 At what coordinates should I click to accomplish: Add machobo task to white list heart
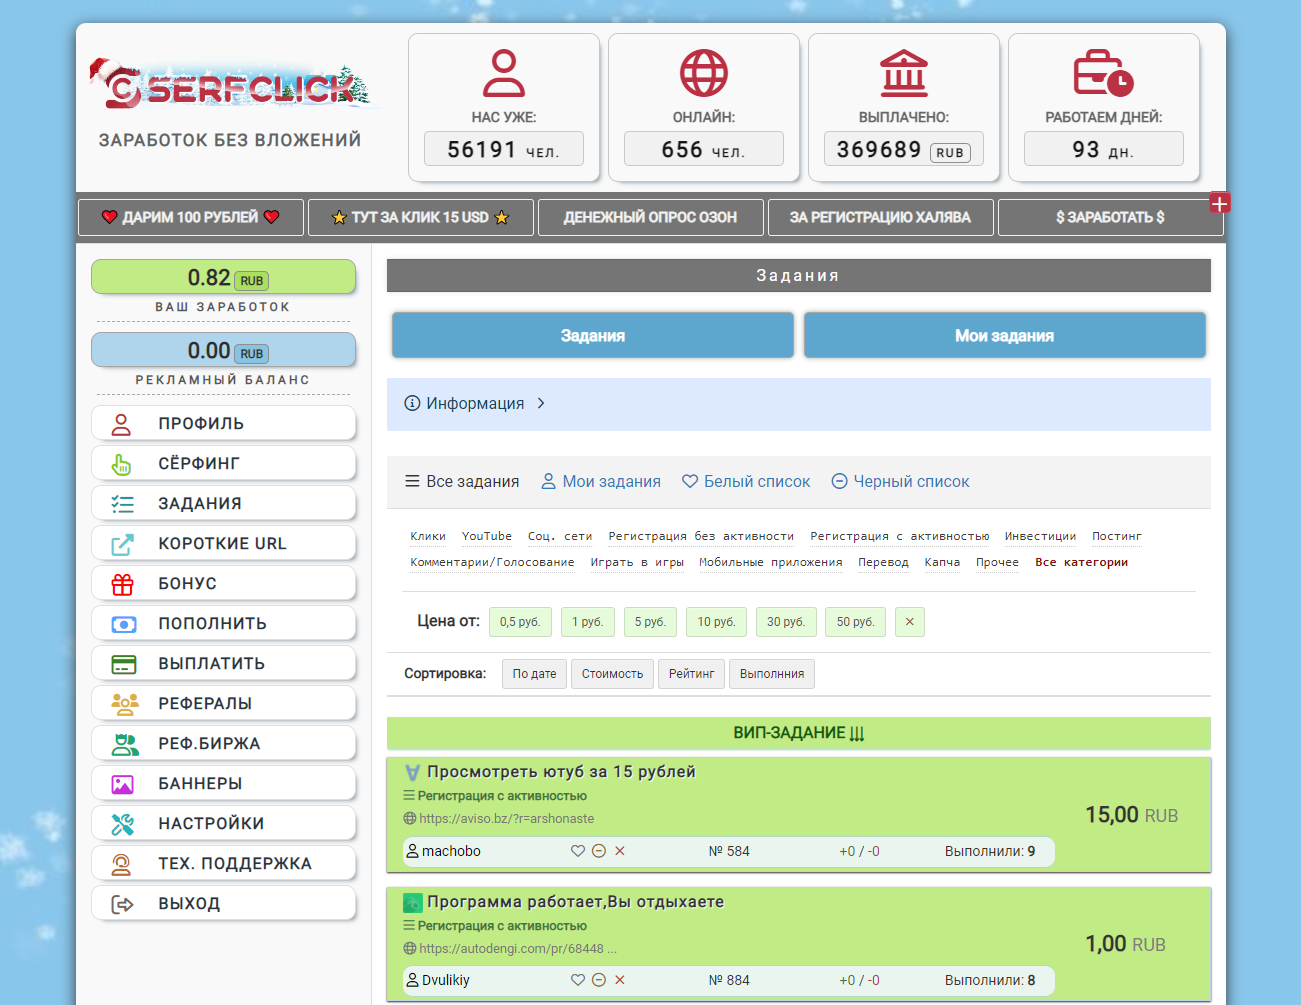coord(578,851)
